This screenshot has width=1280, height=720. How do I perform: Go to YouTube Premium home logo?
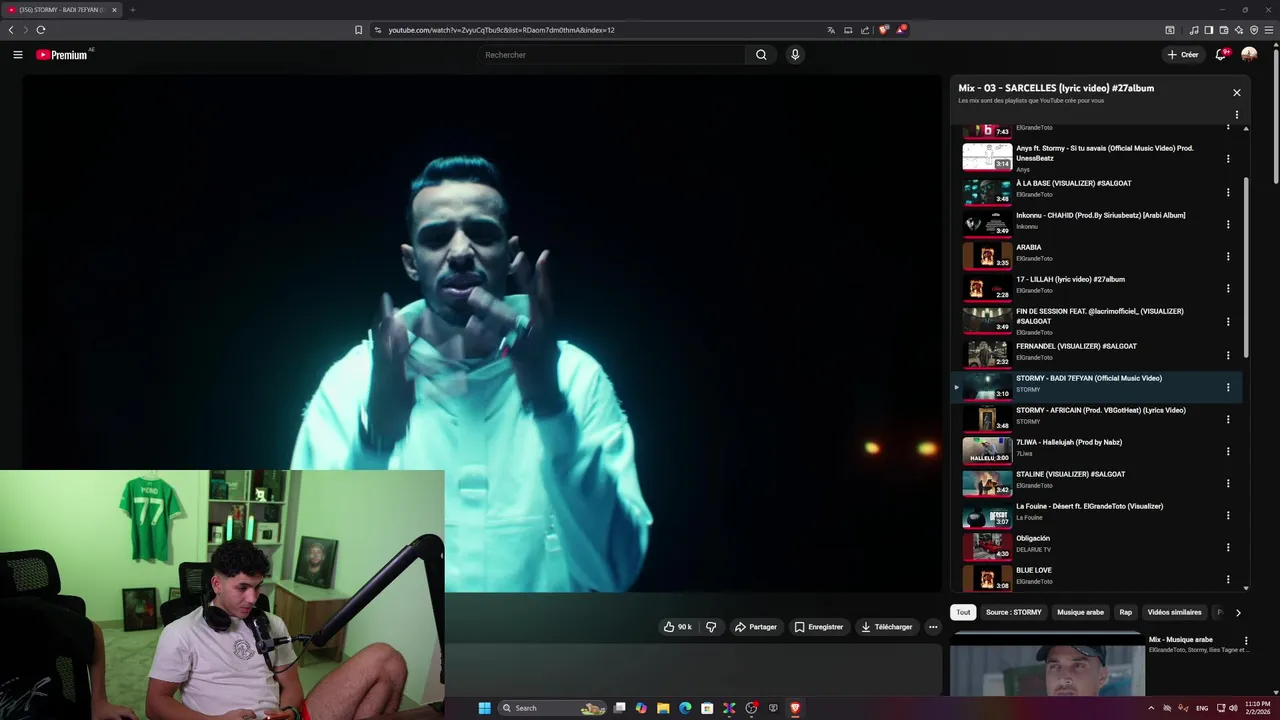[x=63, y=55]
